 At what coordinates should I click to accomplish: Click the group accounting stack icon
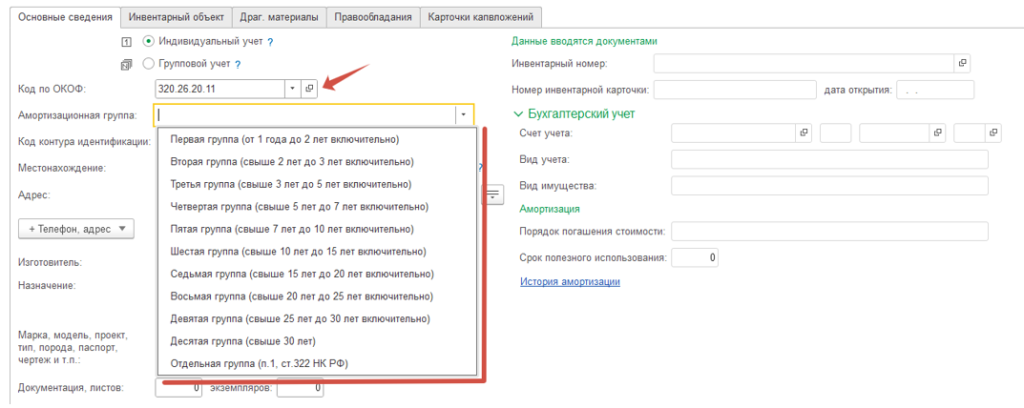127,65
